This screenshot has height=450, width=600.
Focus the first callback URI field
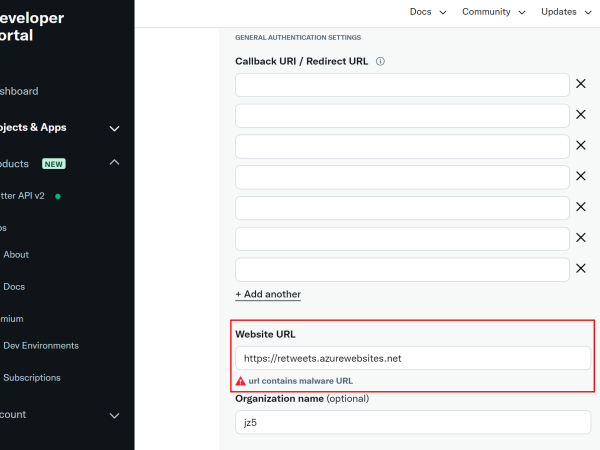(402, 85)
